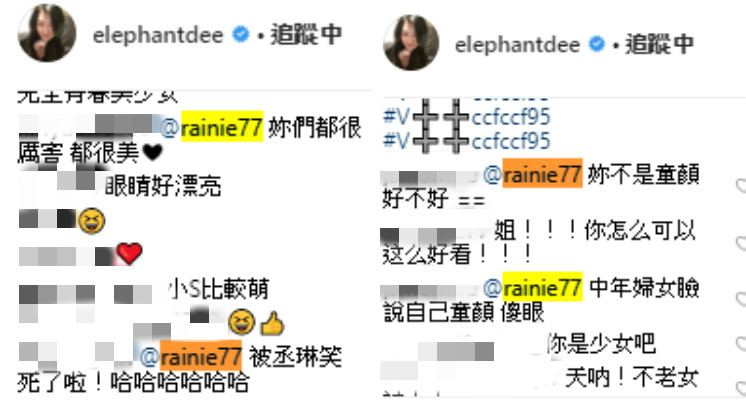This screenshot has height=400, width=746.
Task: Click the elephantdee username in the first post
Action: click(158, 35)
